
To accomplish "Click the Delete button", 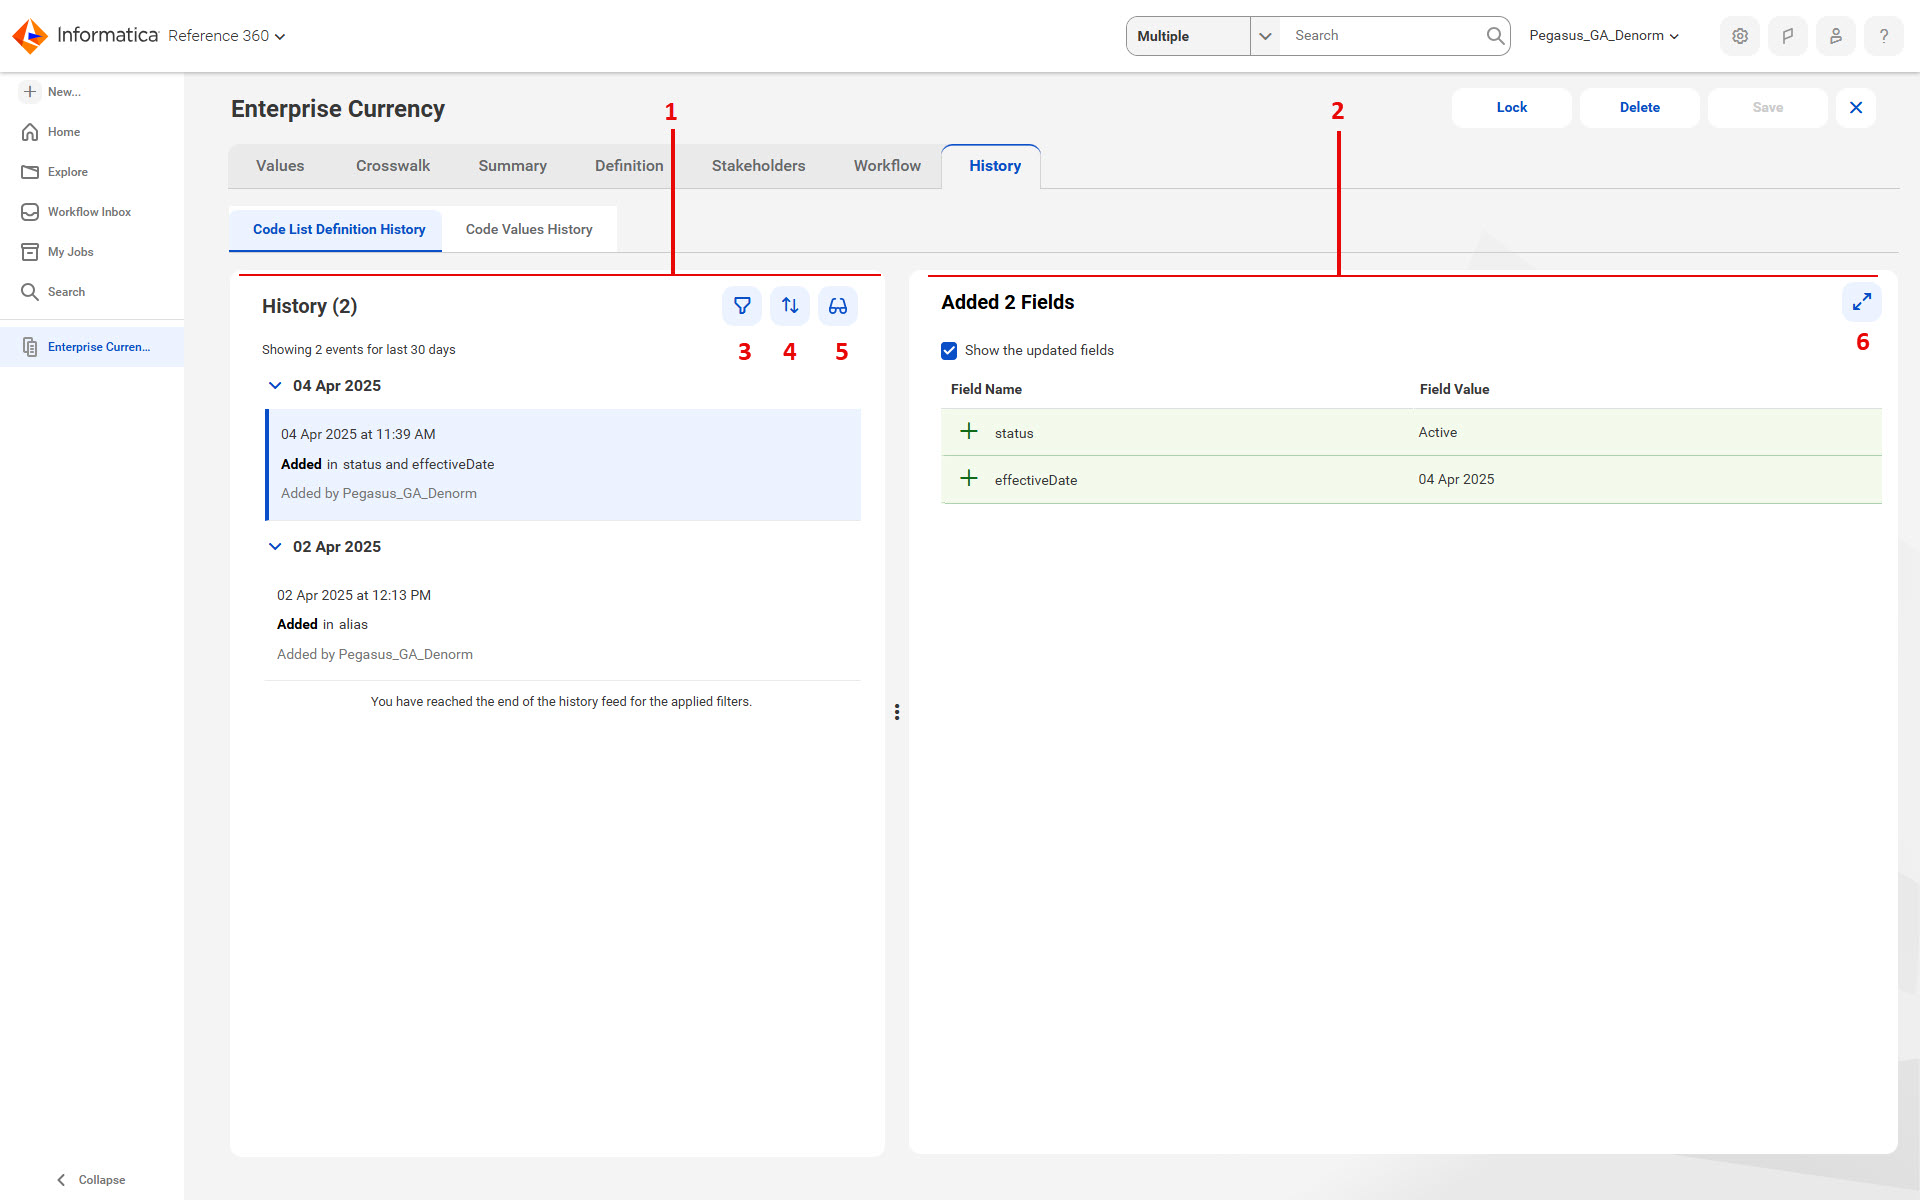I will pos(1640,108).
